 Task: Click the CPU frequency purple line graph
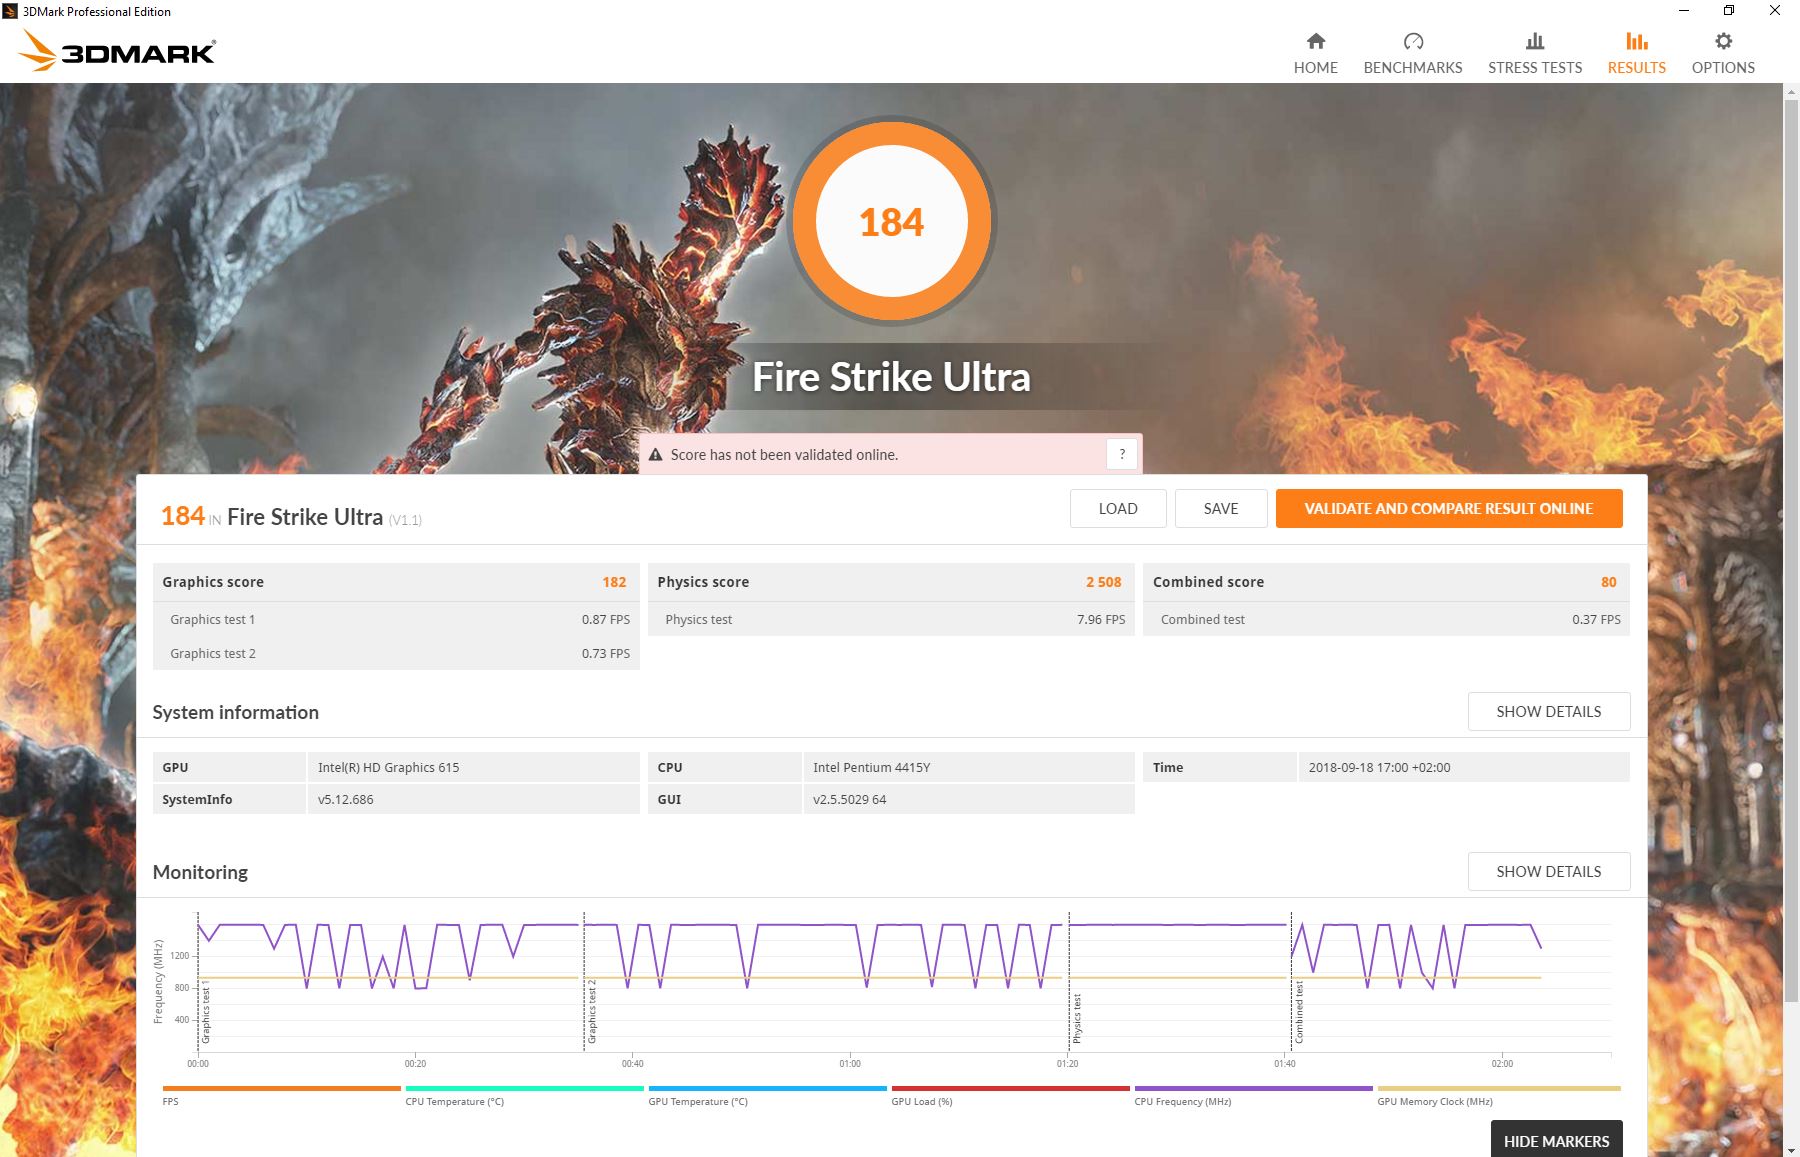pyautogui.click(x=870, y=955)
